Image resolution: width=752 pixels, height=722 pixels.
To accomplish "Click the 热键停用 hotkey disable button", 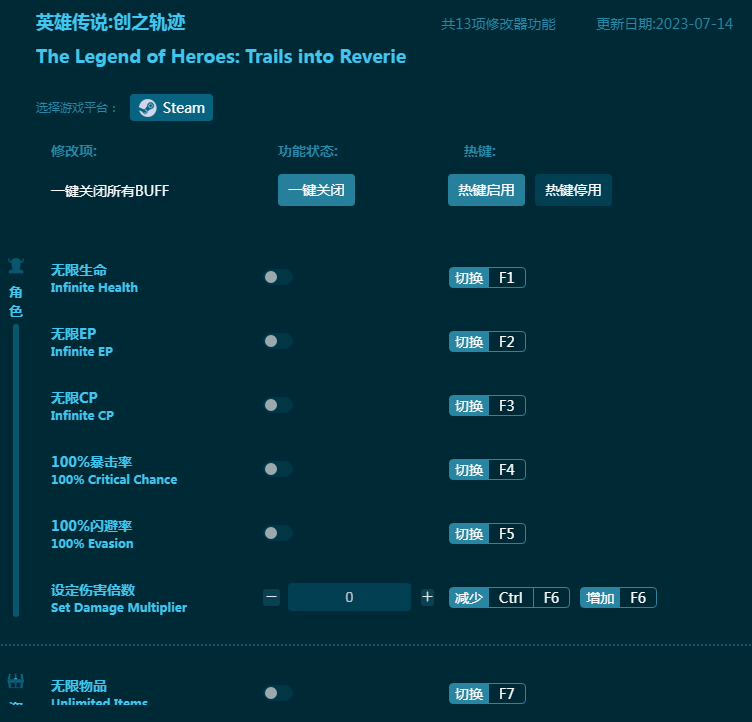I will (x=573, y=190).
